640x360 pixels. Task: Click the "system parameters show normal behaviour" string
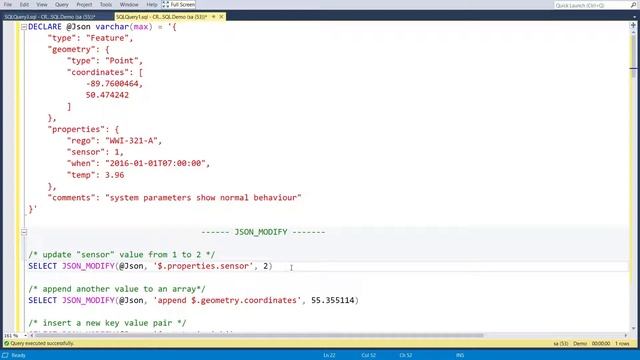pos(203,198)
